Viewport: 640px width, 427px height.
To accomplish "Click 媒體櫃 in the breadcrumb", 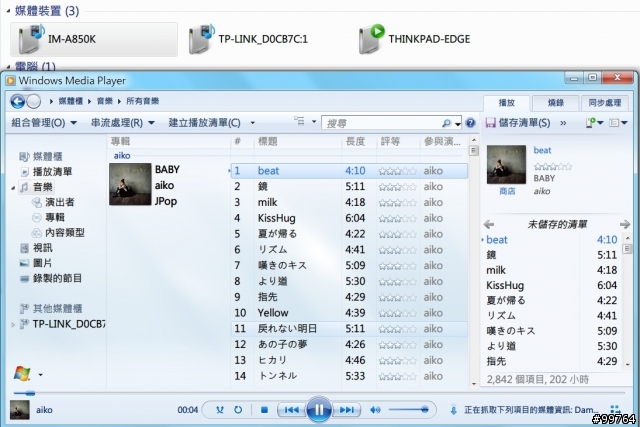I will click(70, 101).
